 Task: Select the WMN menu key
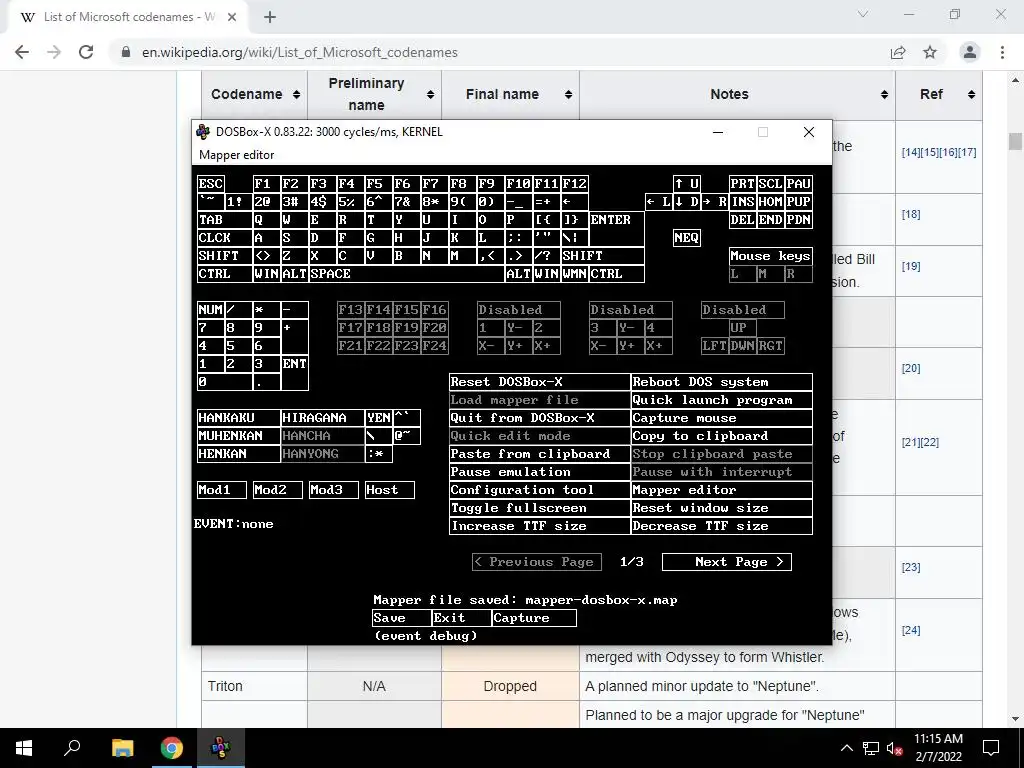pyautogui.click(x=575, y=274)
